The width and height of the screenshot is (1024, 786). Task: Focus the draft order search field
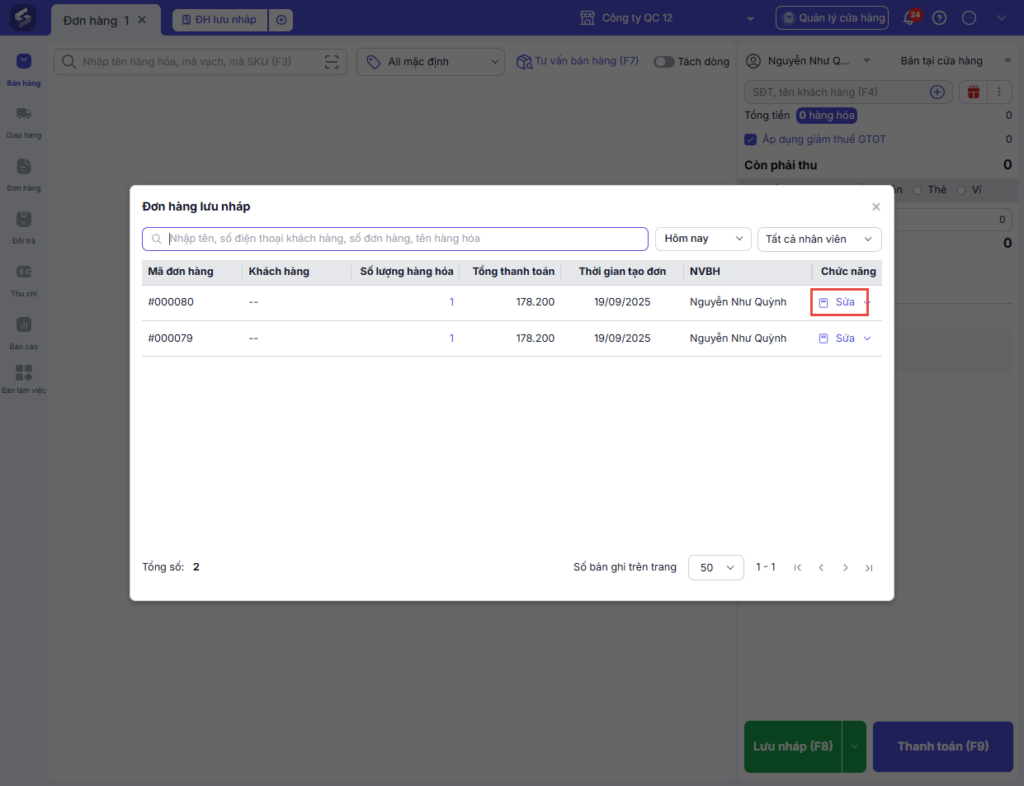395,239
